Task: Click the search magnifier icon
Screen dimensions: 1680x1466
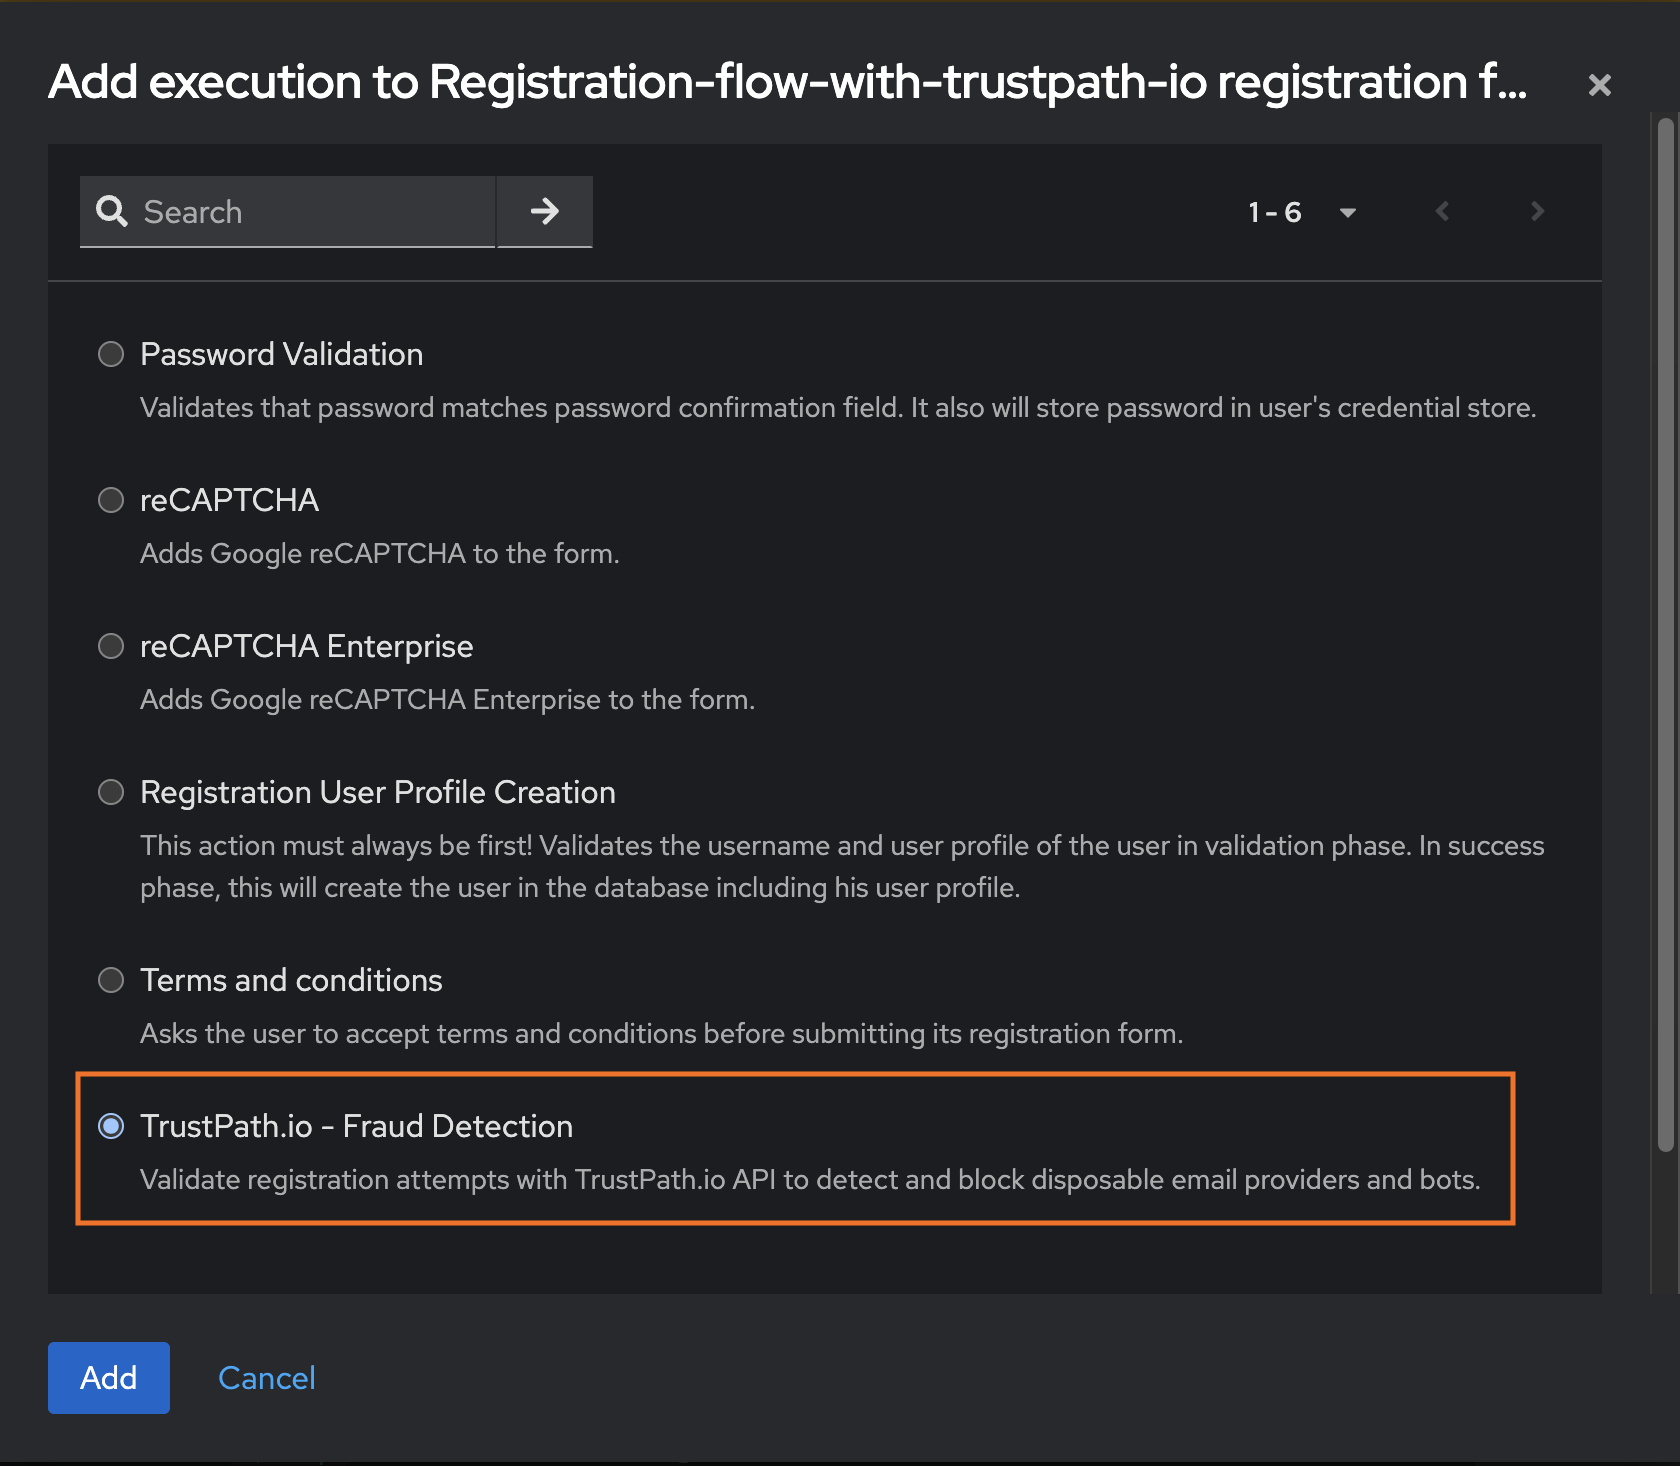Action: (112, 211)
